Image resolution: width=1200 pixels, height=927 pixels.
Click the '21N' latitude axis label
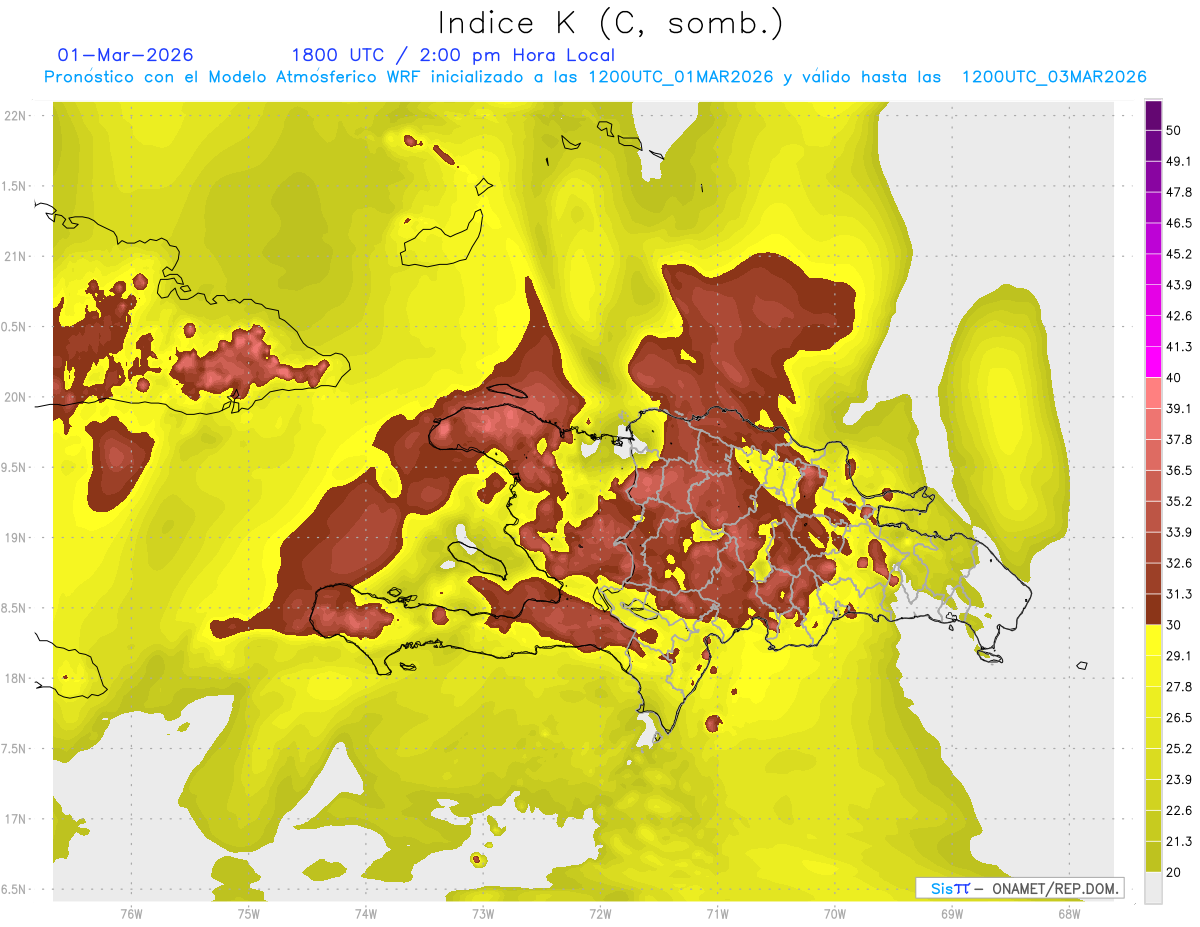point(17,257)
